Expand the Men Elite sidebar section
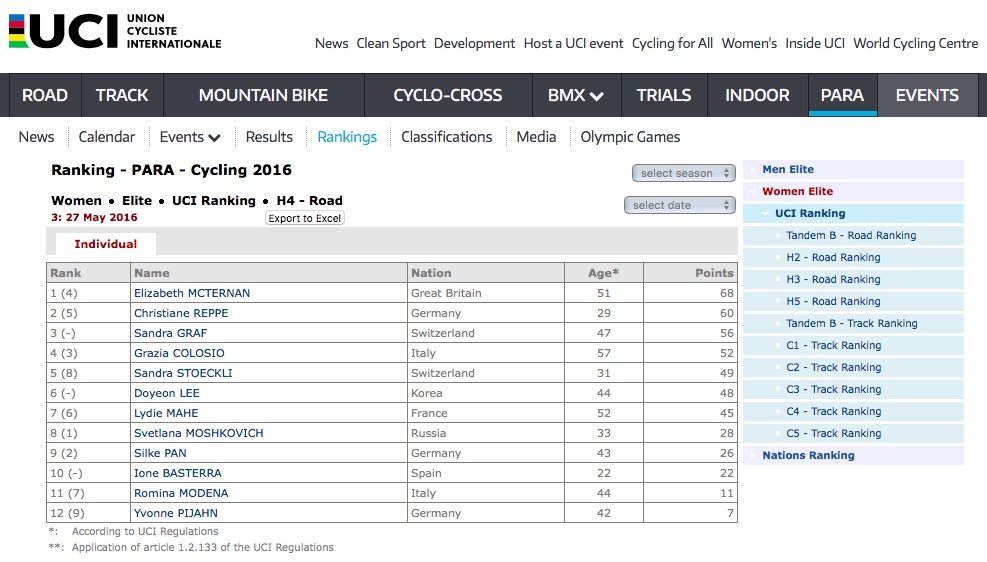Viewport: 987px width, 562px height. 788,169
